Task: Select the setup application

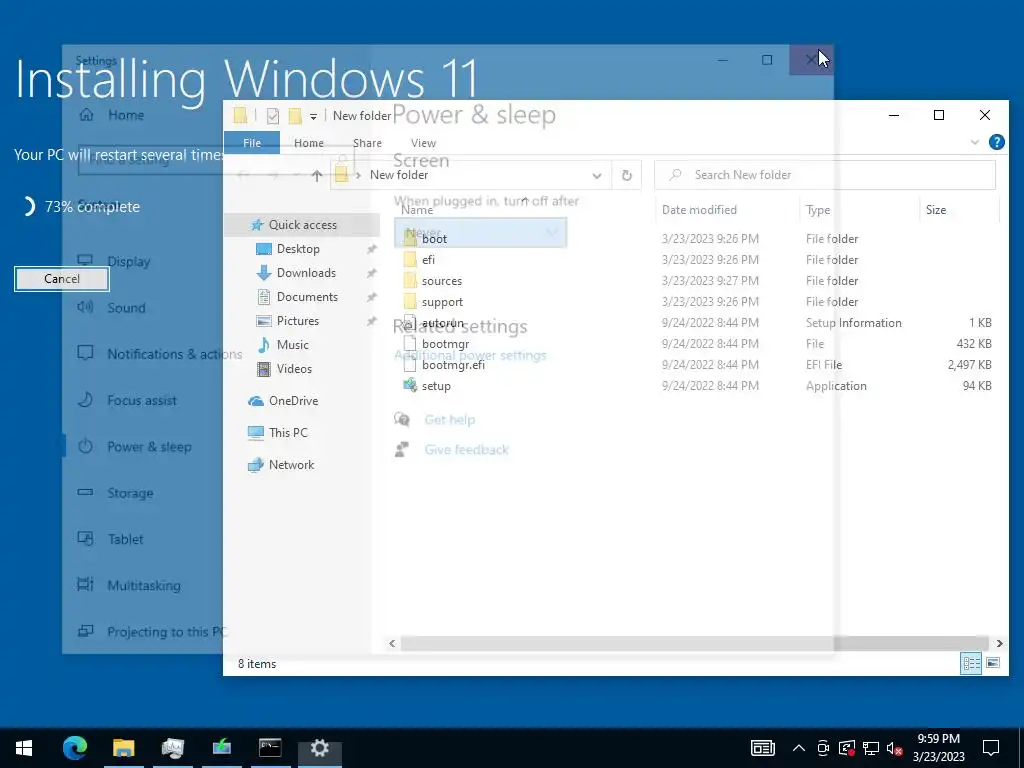Action: [436, 386]
